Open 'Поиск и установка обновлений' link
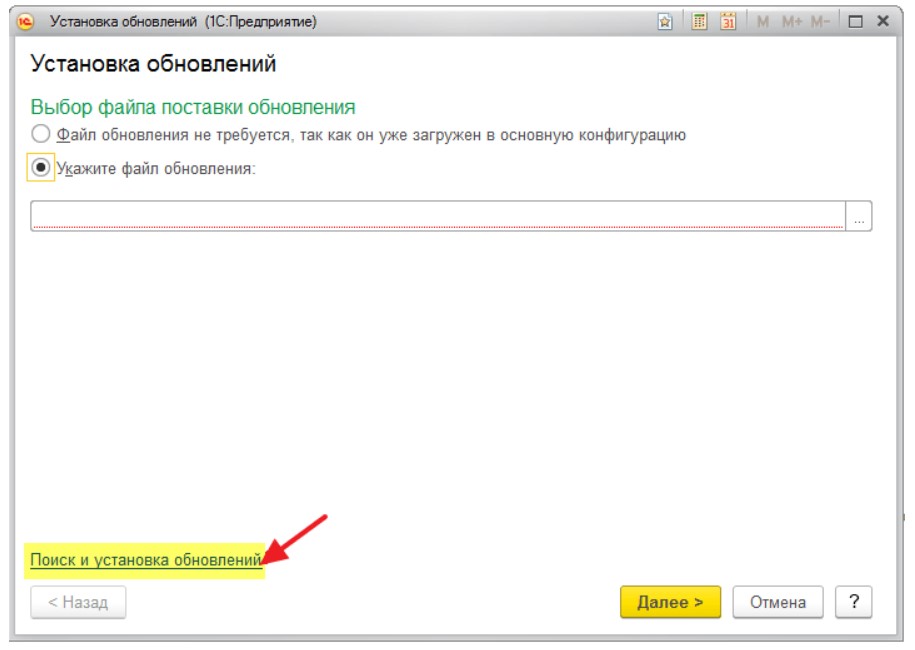The height and width of the screenshot is (650, 915). (x=146, y=561)
